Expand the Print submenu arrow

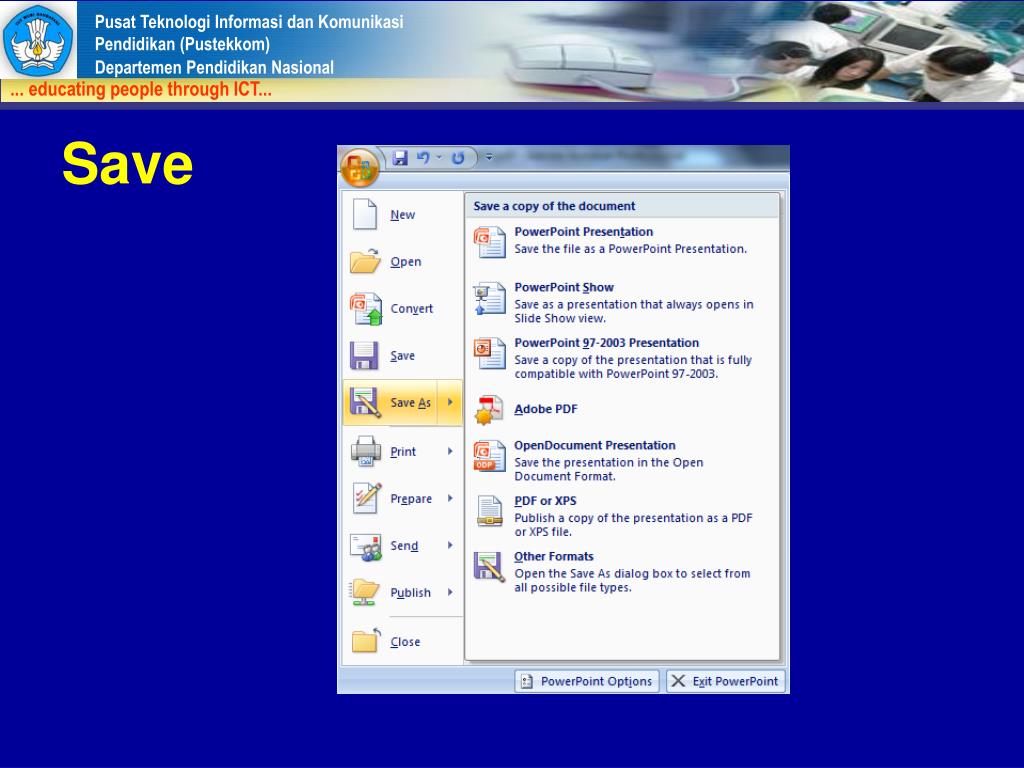(x=451, y=451)
